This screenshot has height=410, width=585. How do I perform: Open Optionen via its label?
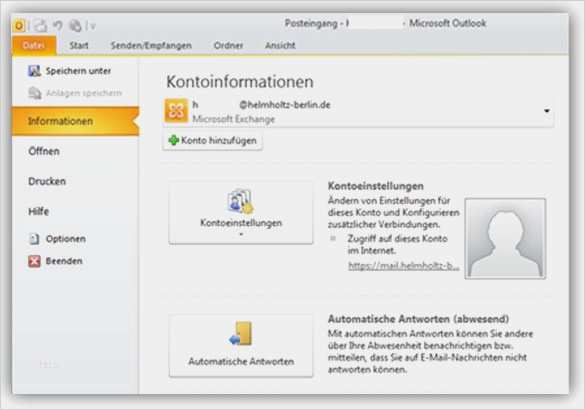point(66,239)
